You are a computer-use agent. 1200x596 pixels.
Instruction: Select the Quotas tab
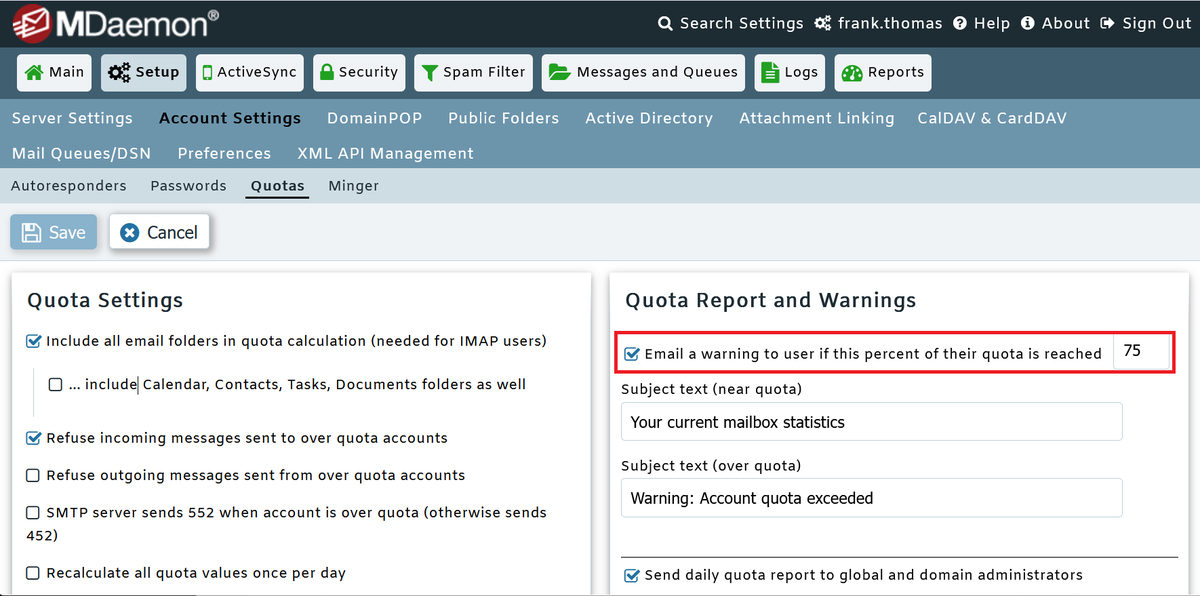click(278, 186)
